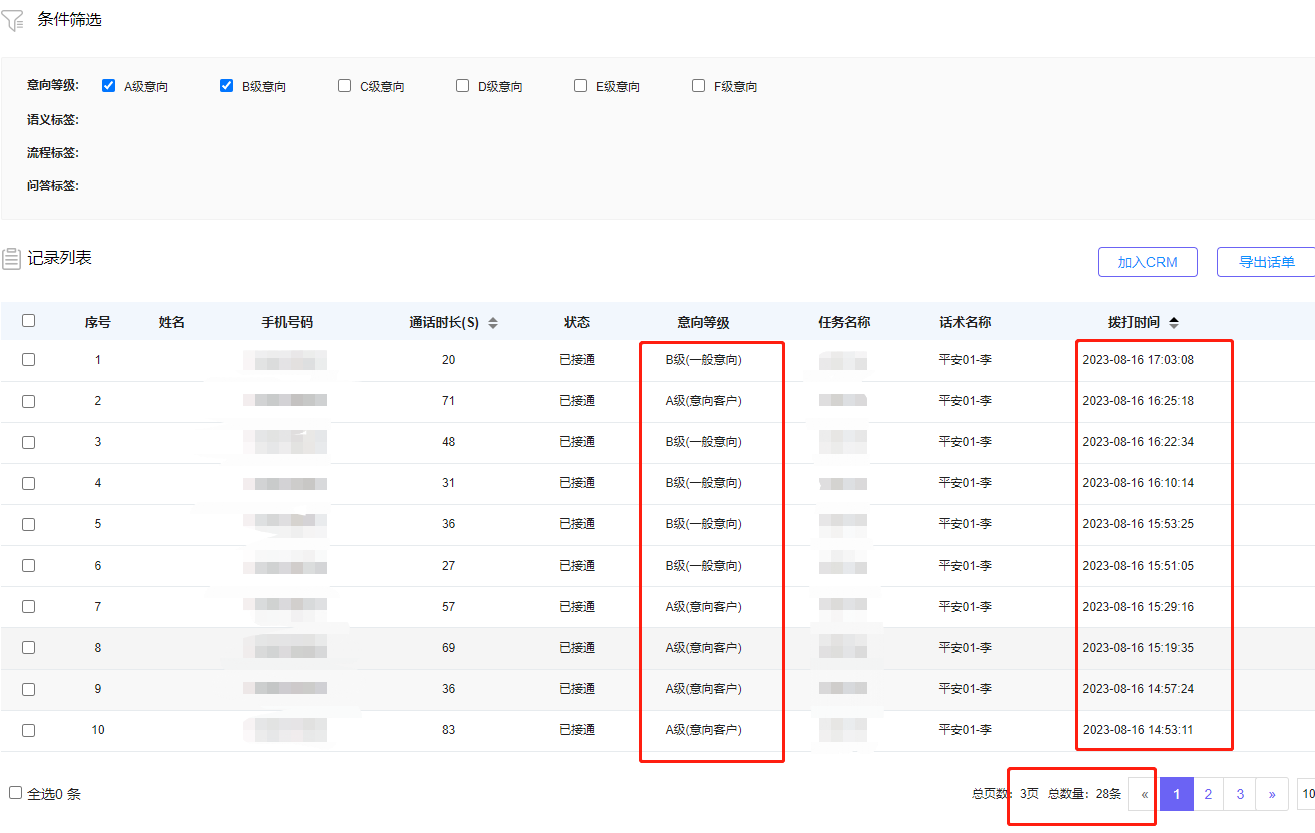Open the page size dropdown showing 10
Viewport: 1315px width, 833px height.
point(1306,794)
